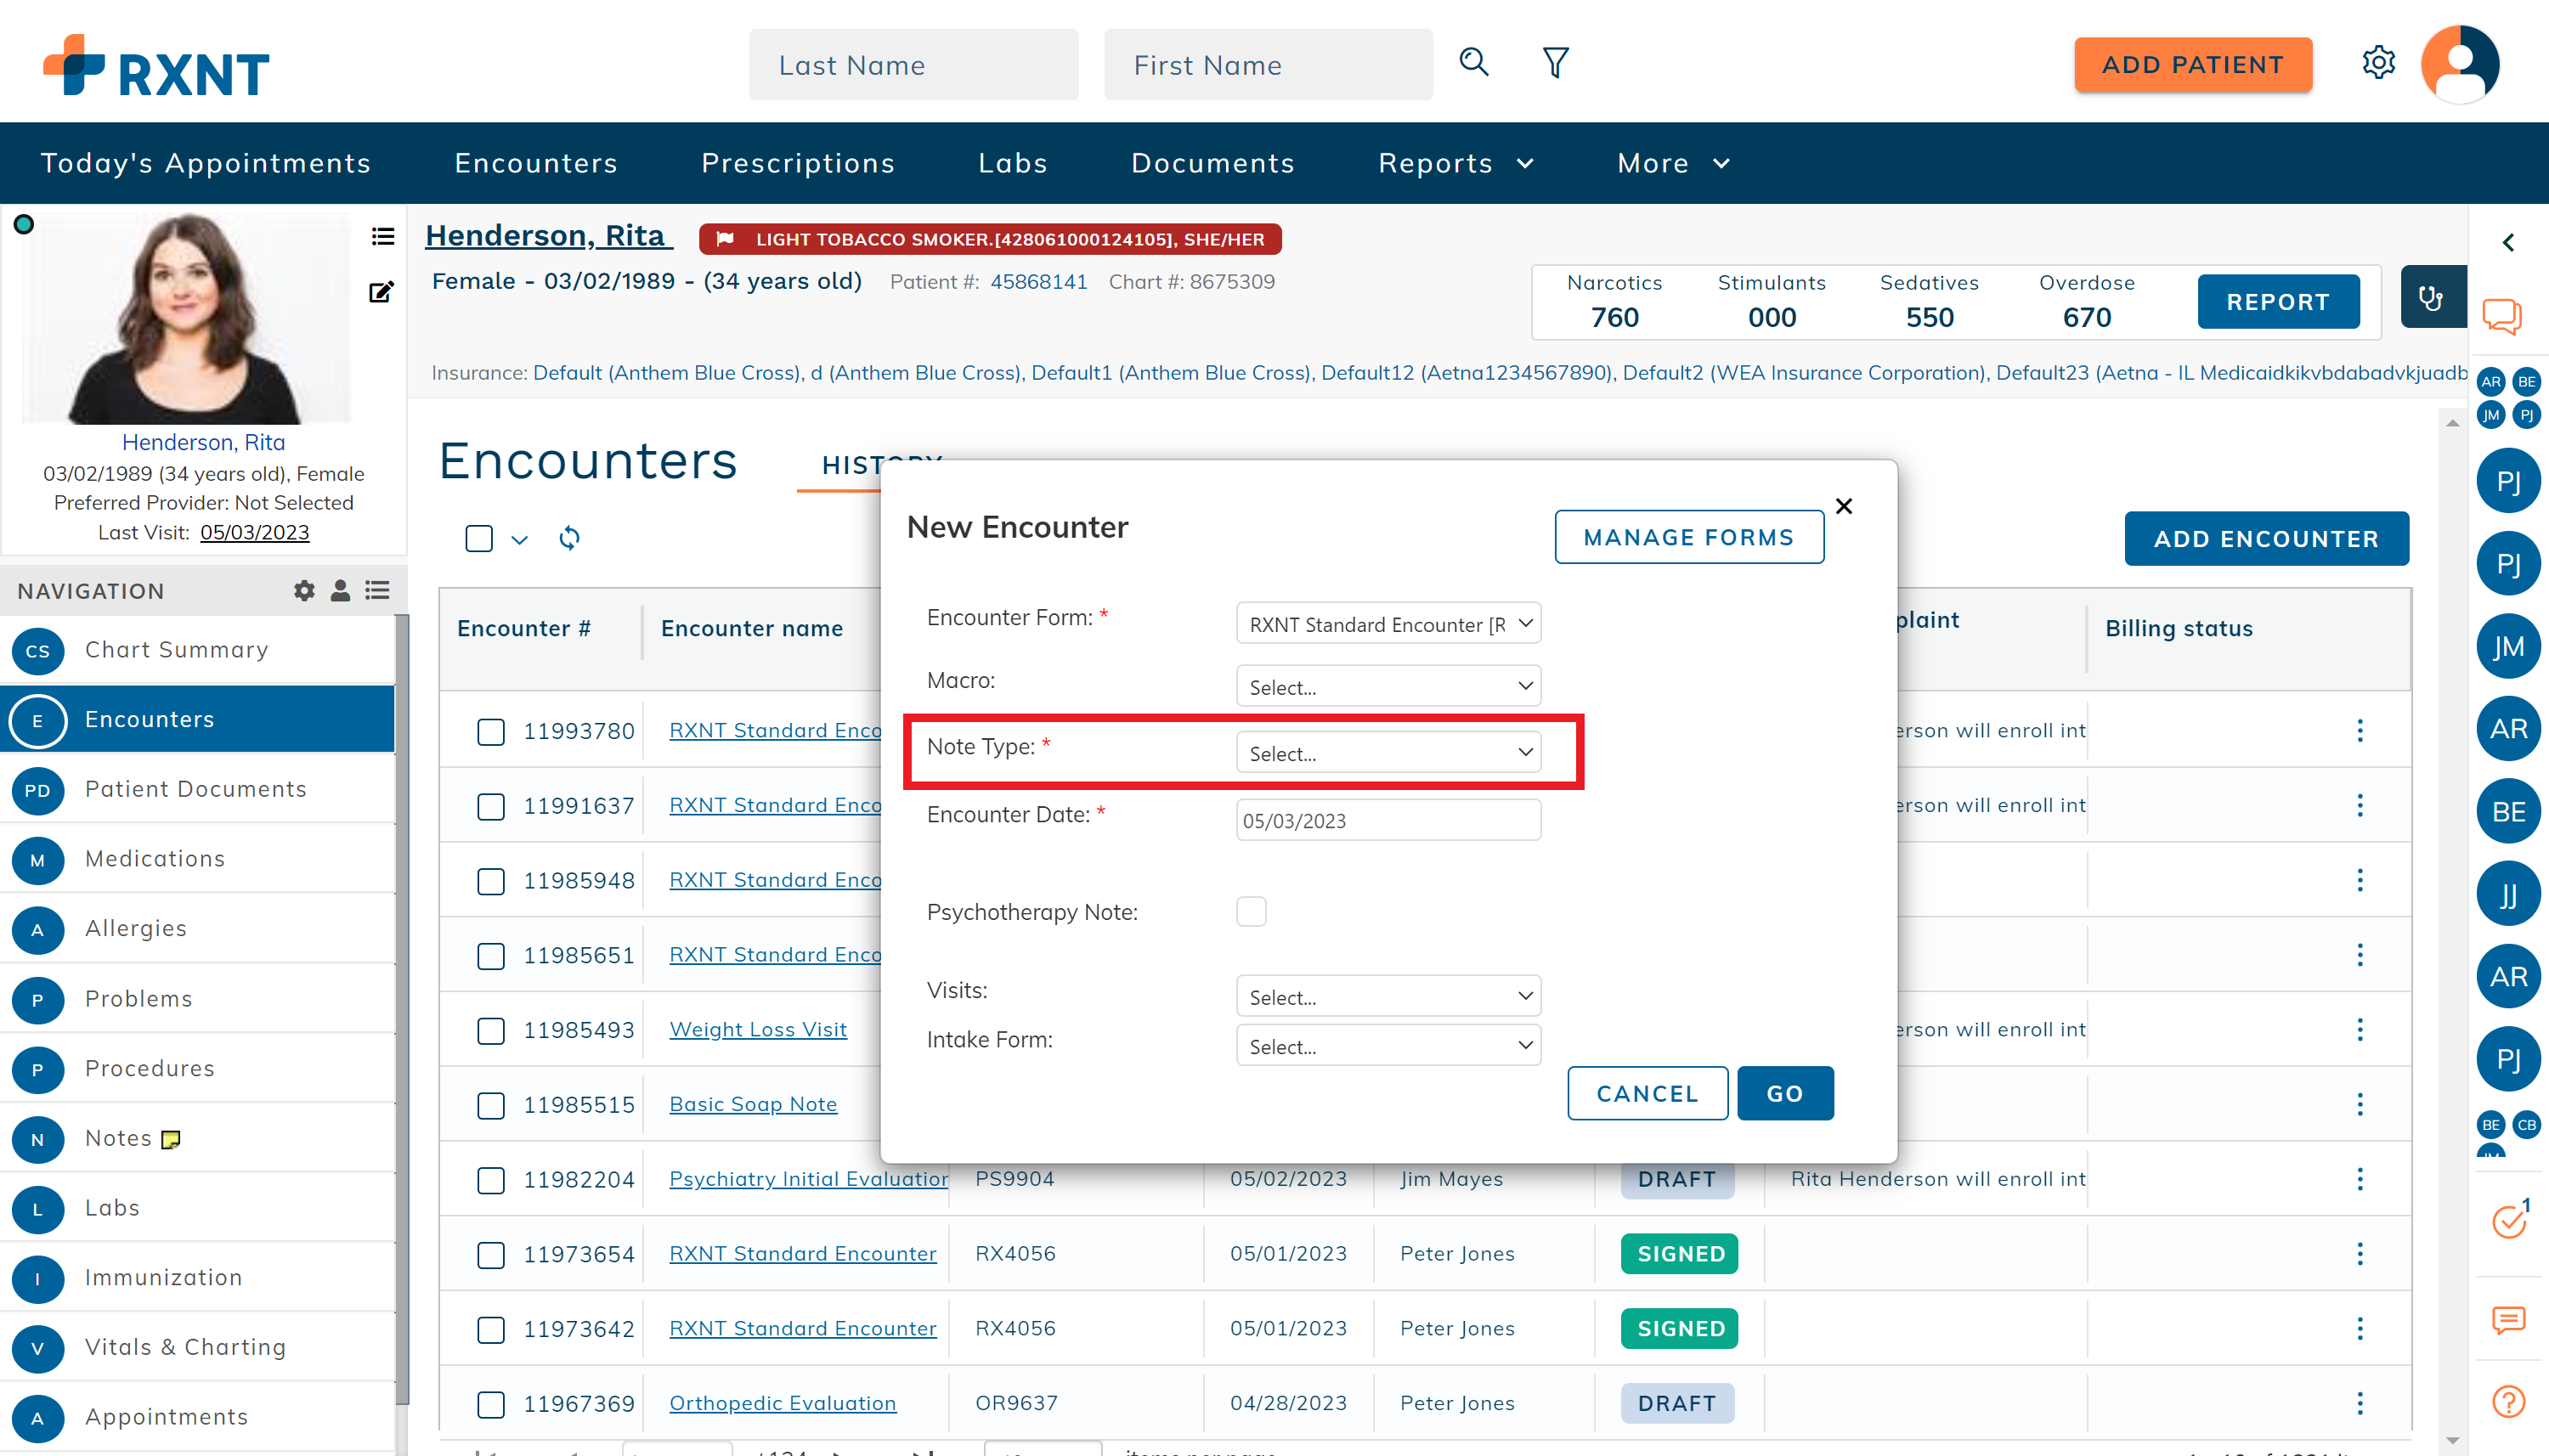This screenshot has width=2549, height=1456.
Task: Select checkbox for encounter 11991637
Action: click(491, 806)
